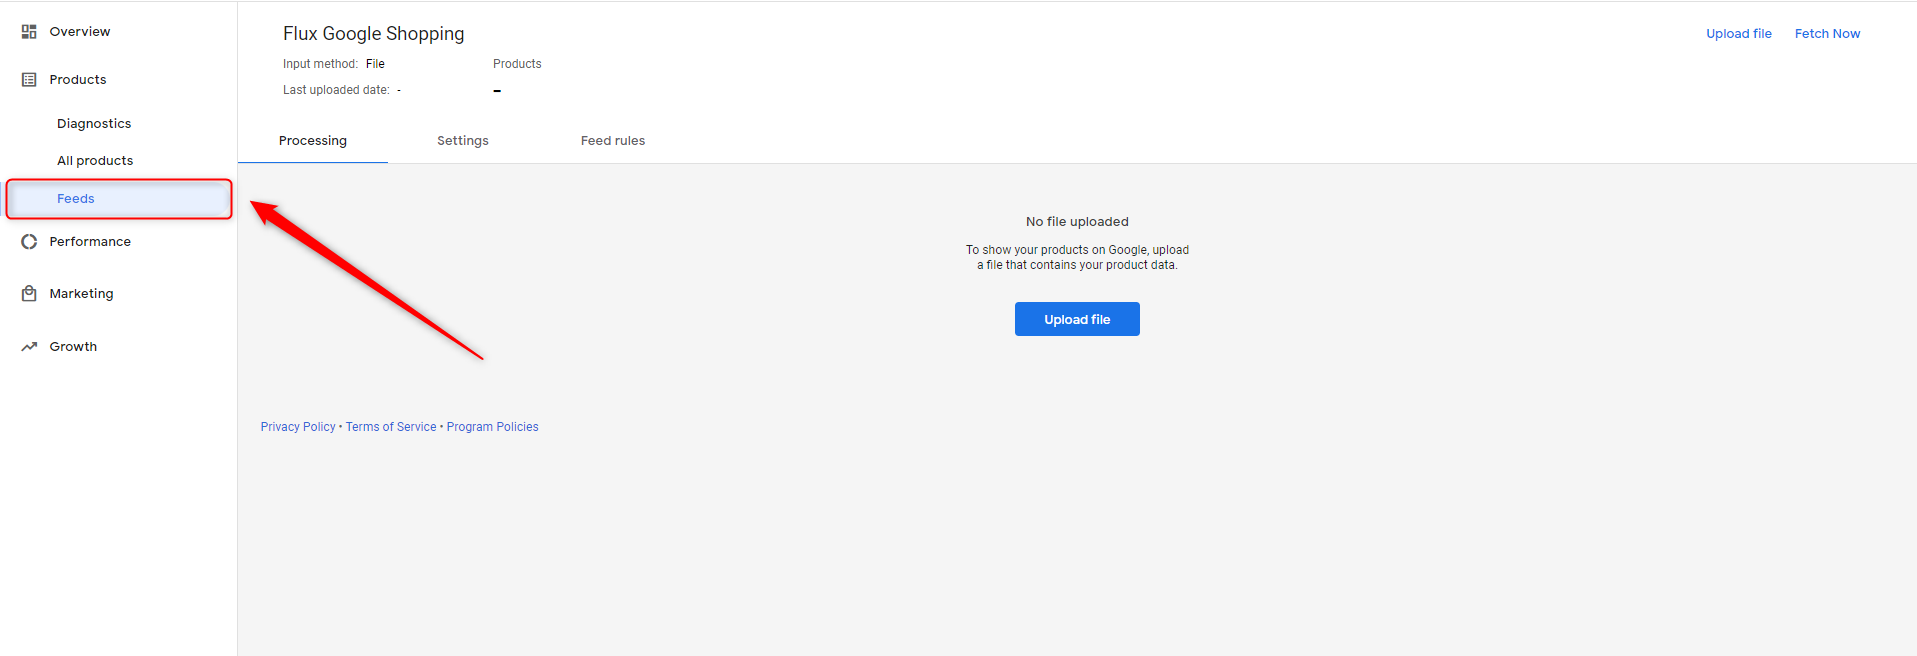The width and height of the screenshot is (1917, 656).
Task: Open the Privacy Policy link
Action: click(298, 427)
